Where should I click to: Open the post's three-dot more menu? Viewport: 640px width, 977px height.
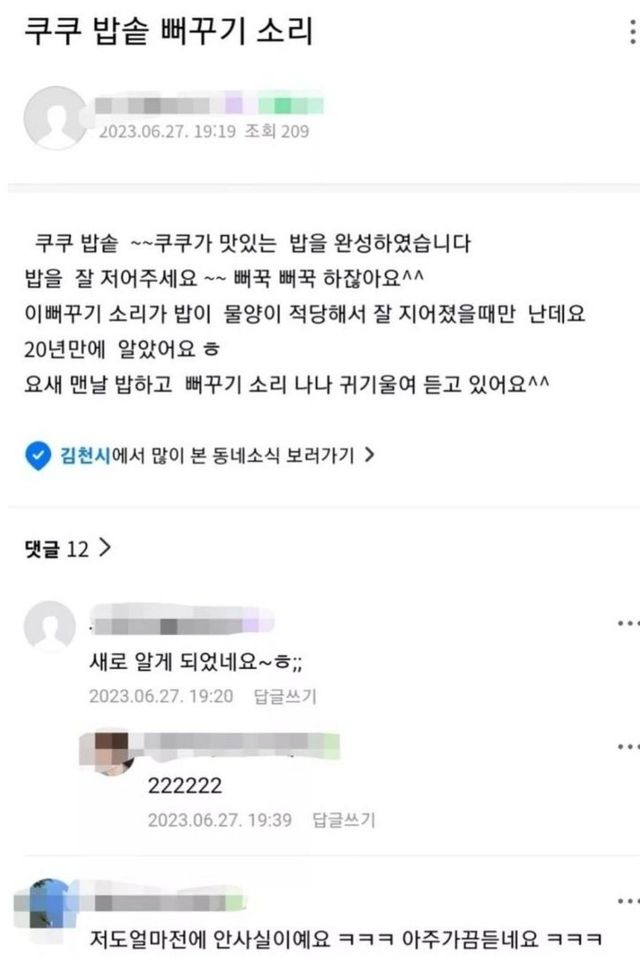(632, 31)
